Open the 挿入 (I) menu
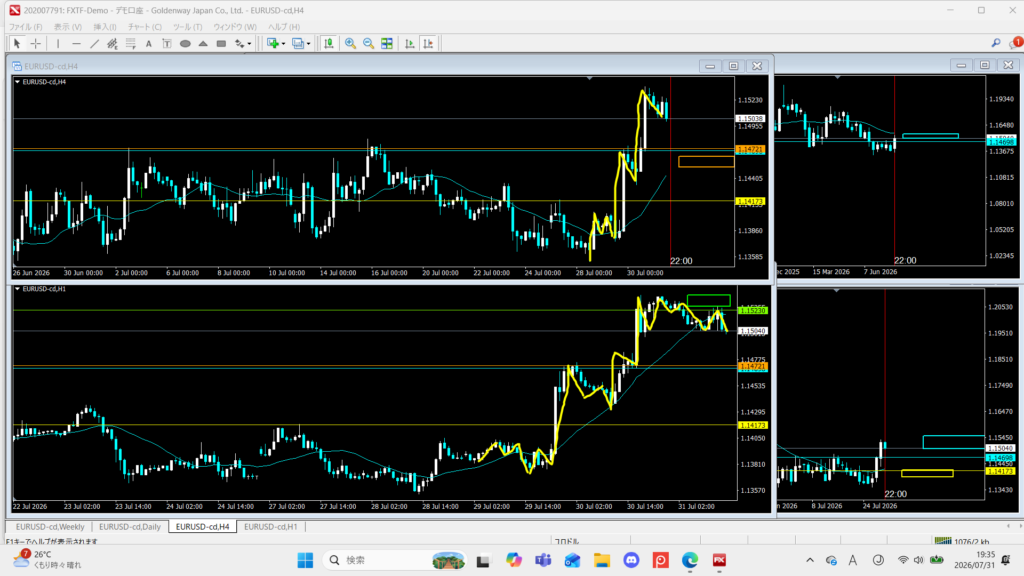 [x=105, y=27]
